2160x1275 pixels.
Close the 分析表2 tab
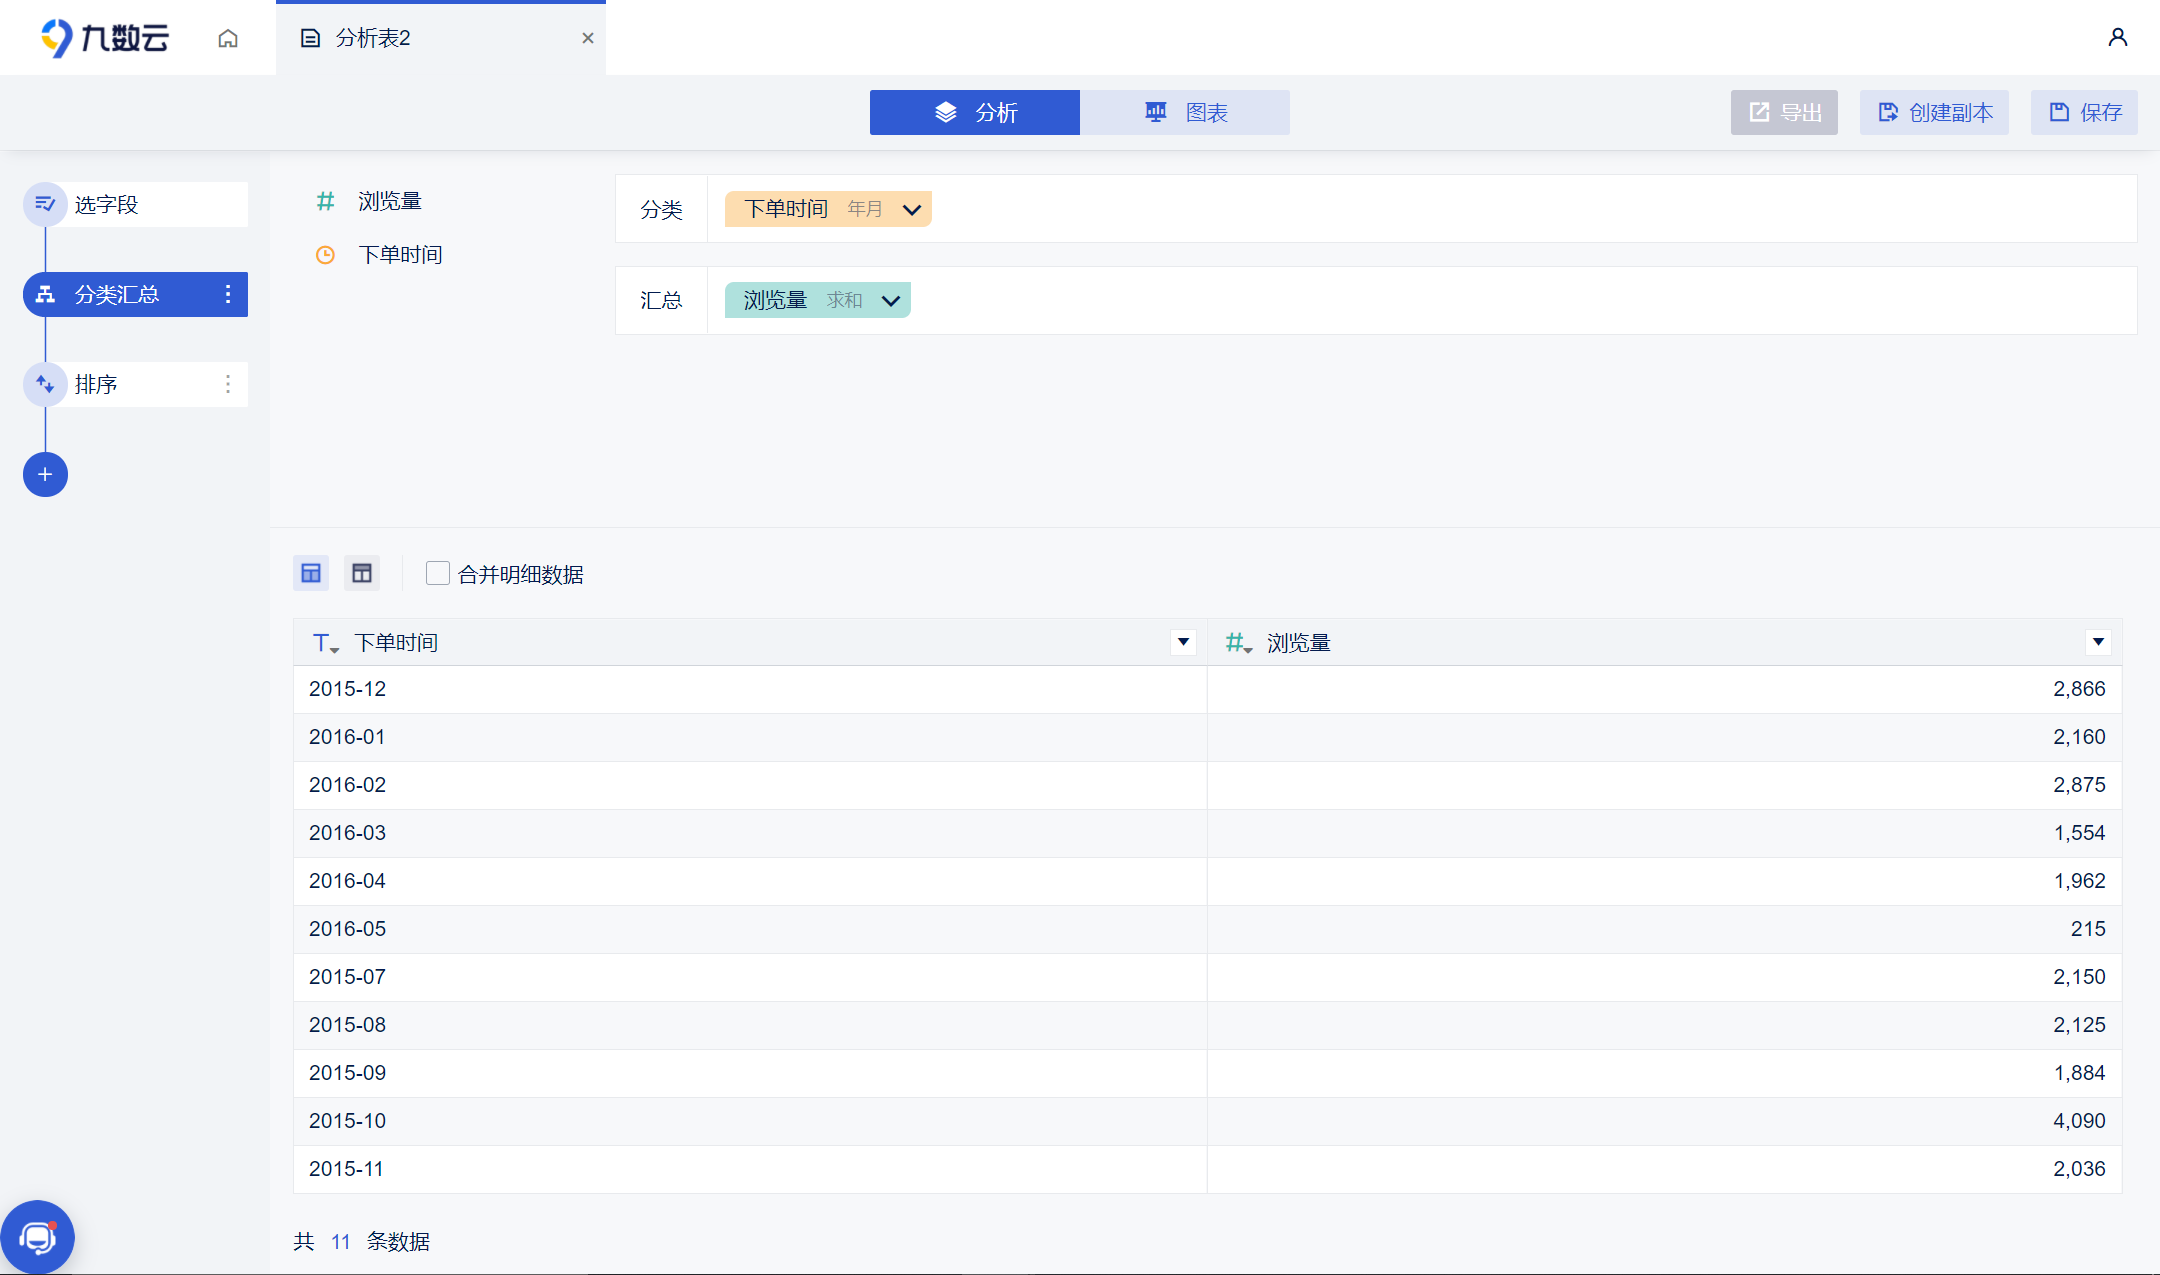pos(588,38)
